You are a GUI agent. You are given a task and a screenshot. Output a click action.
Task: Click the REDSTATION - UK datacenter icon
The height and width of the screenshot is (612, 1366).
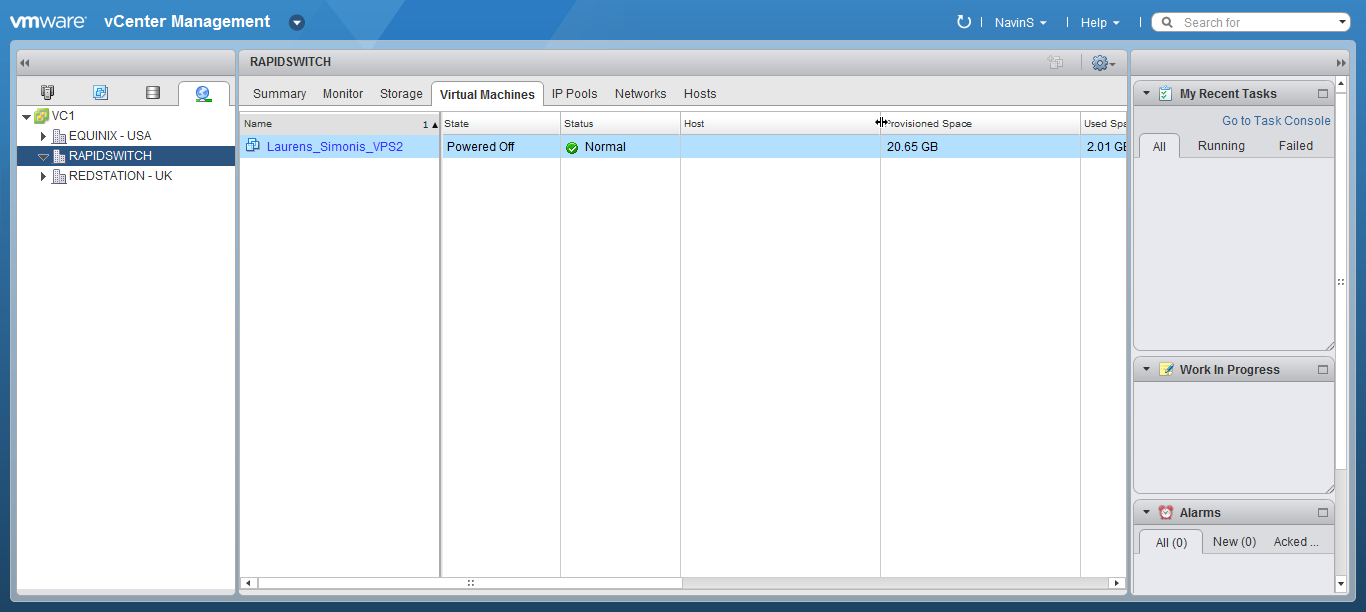pos(59,176)
